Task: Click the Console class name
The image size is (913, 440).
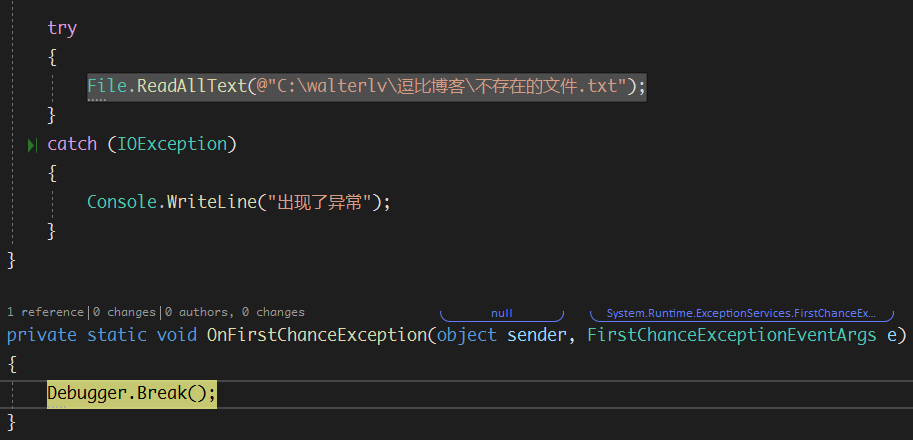Action: tap(122, 202)
